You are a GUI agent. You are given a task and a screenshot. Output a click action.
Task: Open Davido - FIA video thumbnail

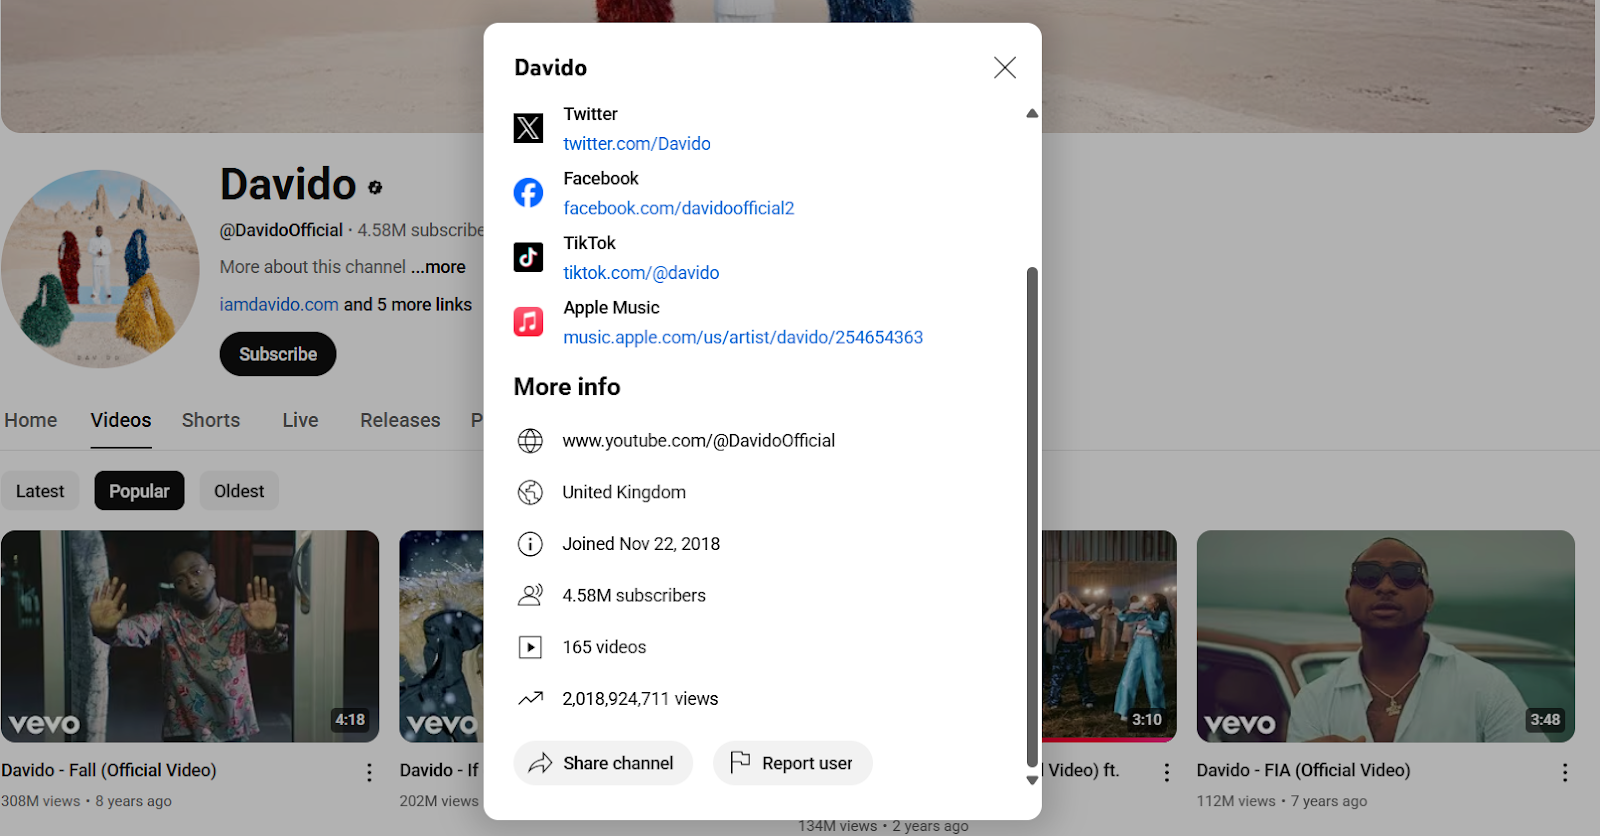[1386, 636]
